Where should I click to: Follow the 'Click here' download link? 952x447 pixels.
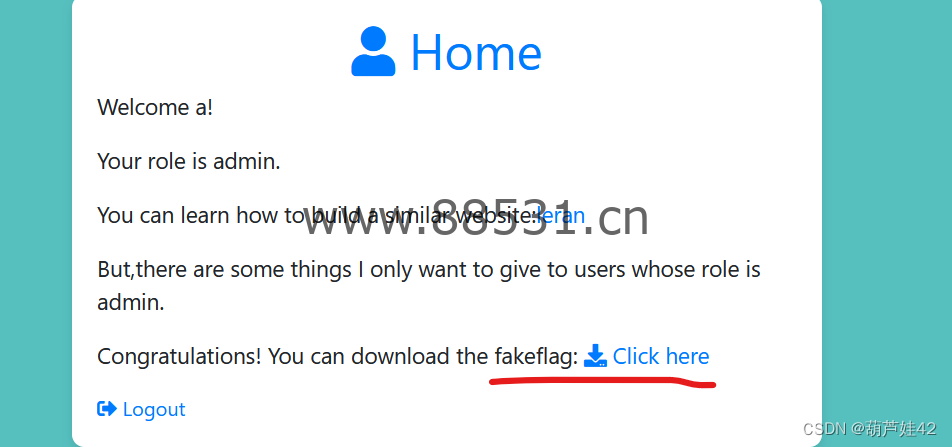click(x=661, y=356)
